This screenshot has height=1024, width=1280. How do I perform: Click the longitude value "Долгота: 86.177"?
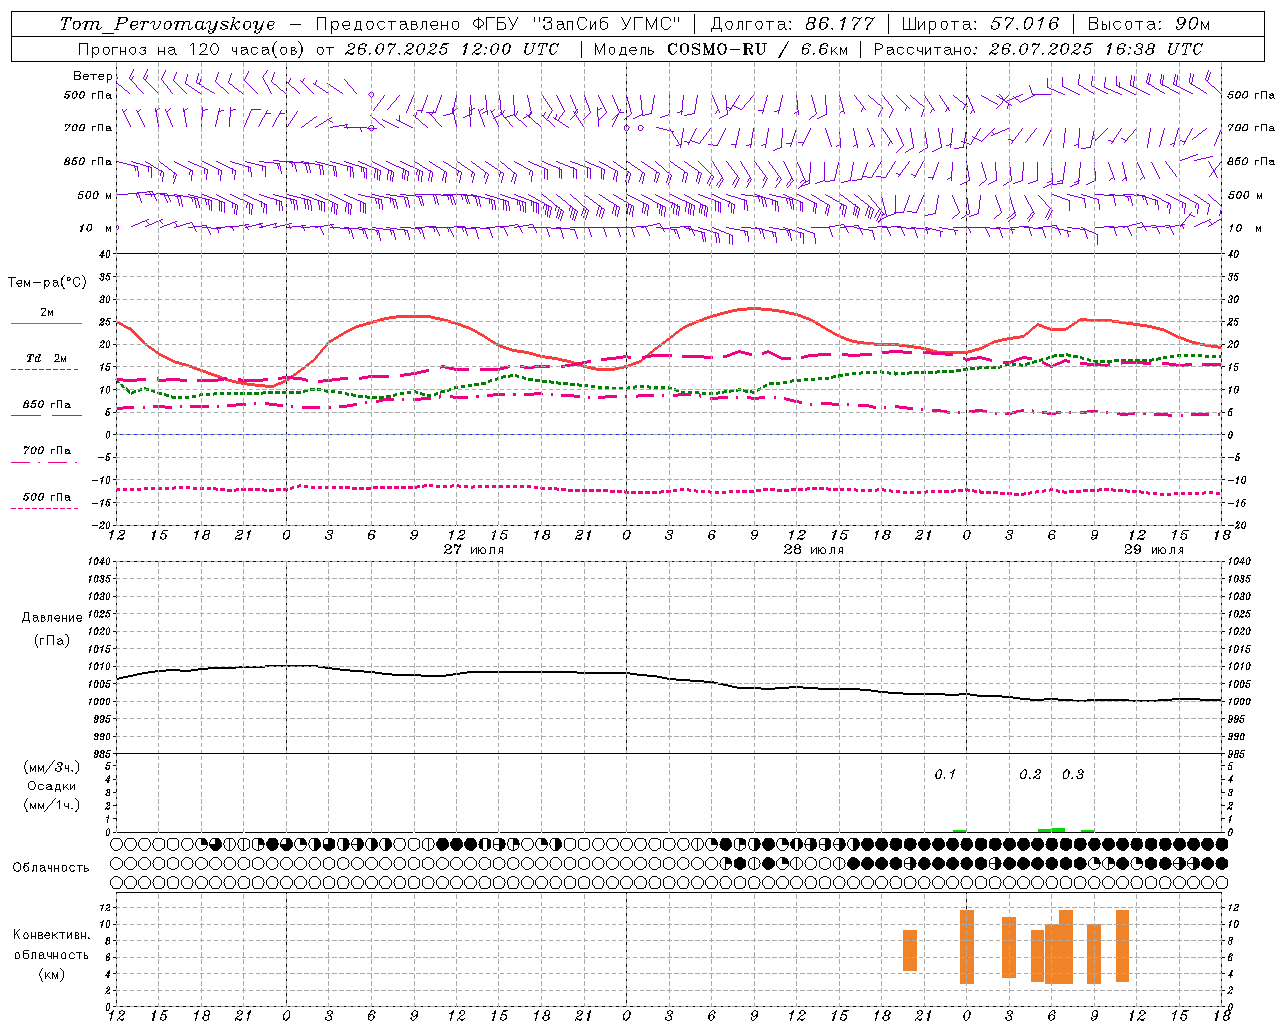[x=792, y=24]
